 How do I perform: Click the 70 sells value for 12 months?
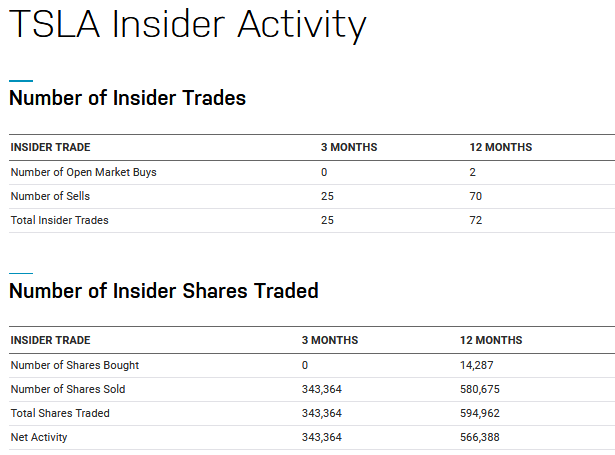[x=476, y=196]
